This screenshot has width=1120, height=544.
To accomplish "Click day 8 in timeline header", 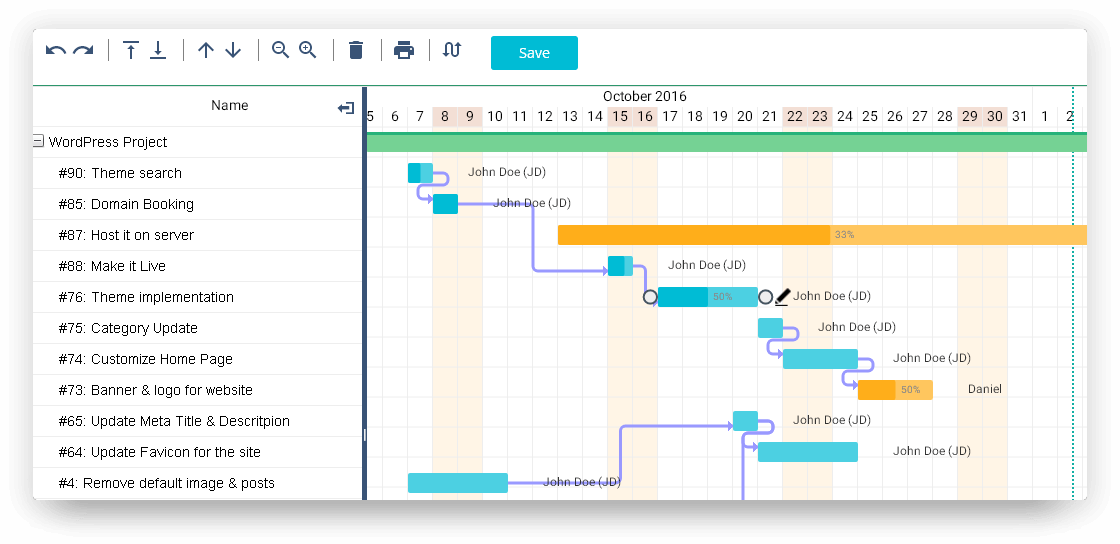I will point(444,116).
